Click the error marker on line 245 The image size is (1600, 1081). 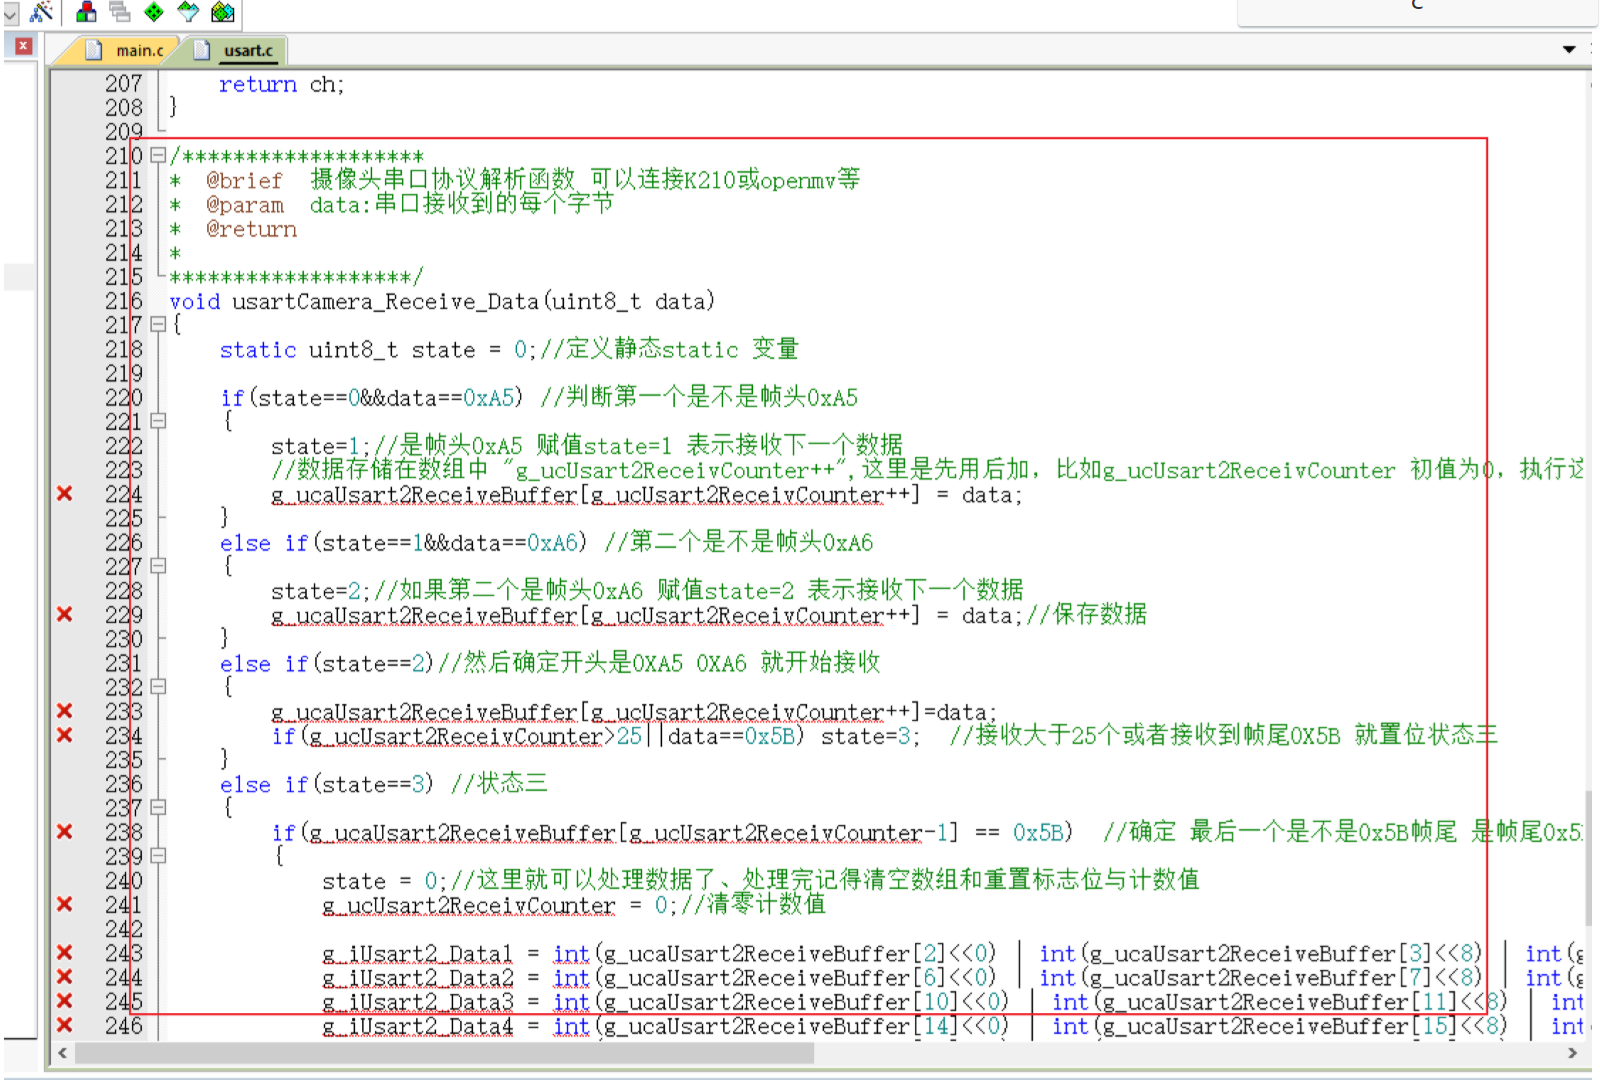click(x=65, y=1001)
